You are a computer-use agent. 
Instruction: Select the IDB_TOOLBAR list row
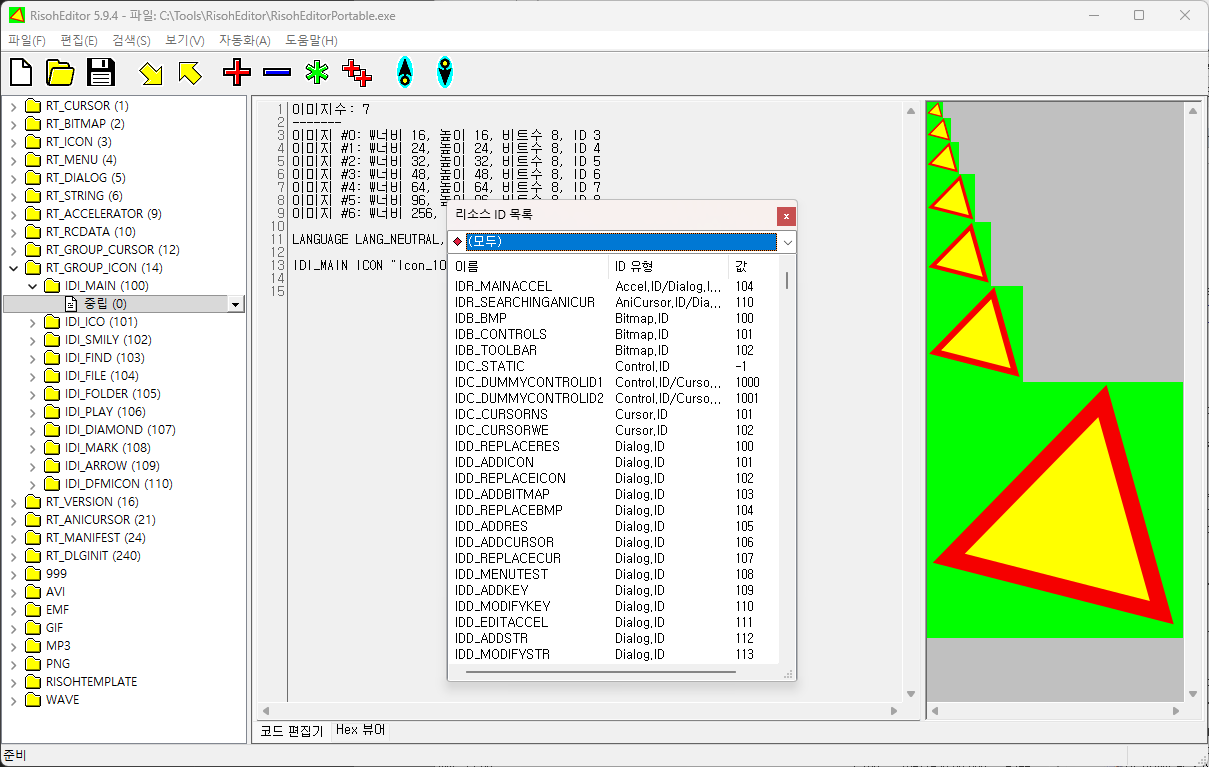614,350
